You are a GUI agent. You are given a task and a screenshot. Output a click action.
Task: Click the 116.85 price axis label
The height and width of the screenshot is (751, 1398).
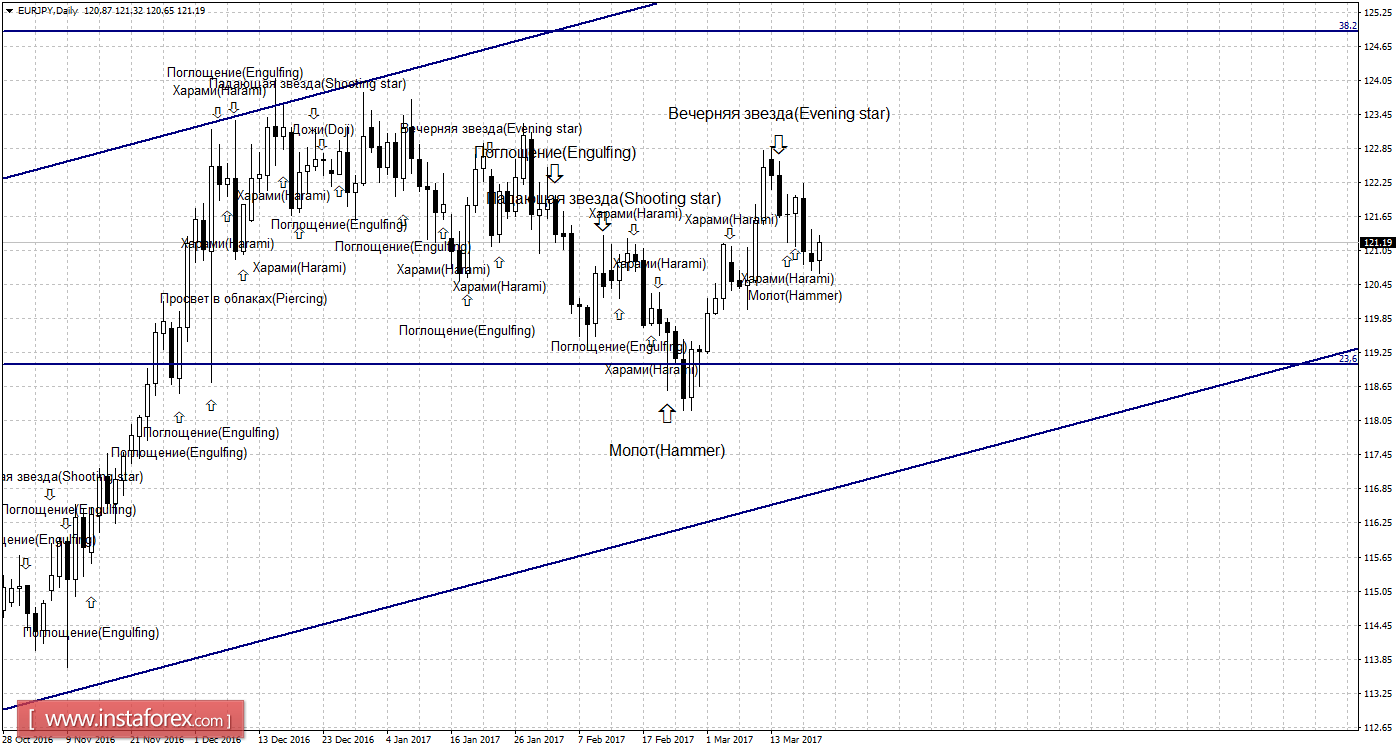[x=1377, y=489]
